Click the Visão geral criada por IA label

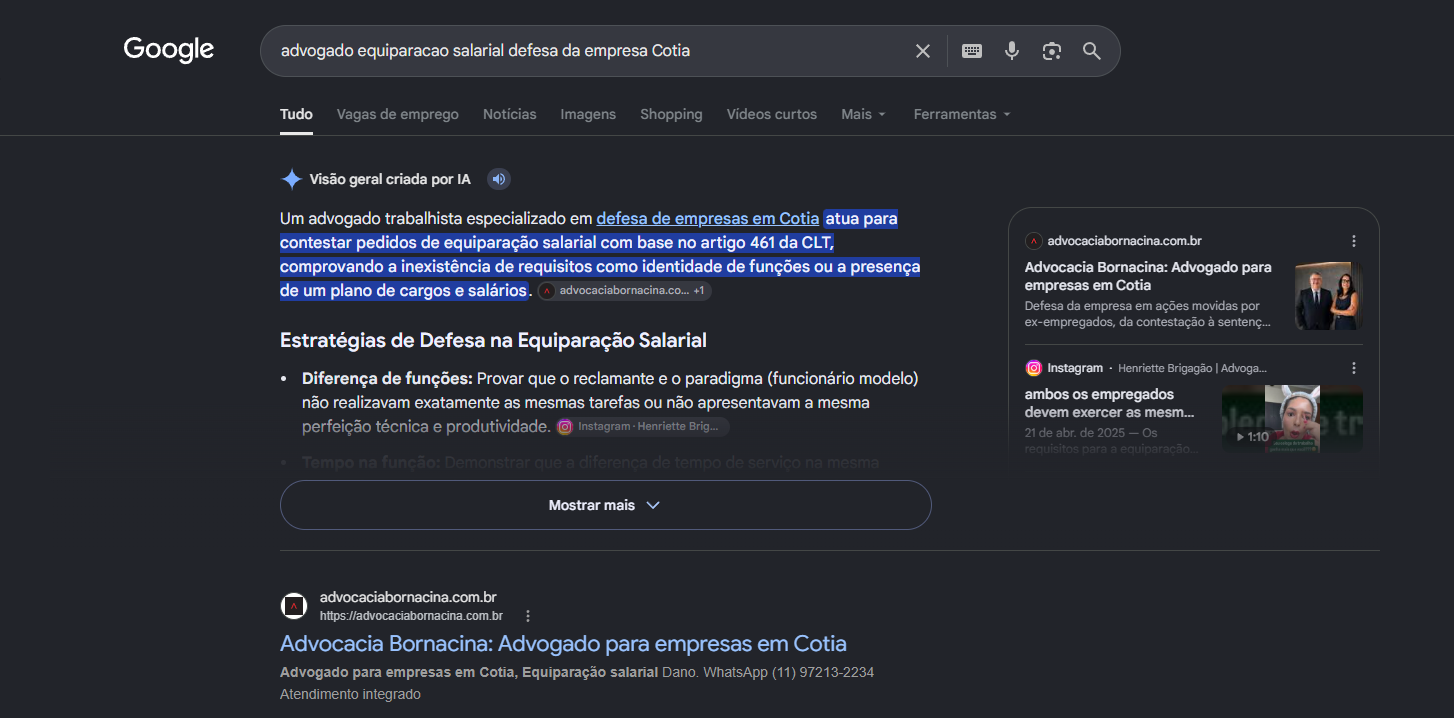(x=390, y=179)
